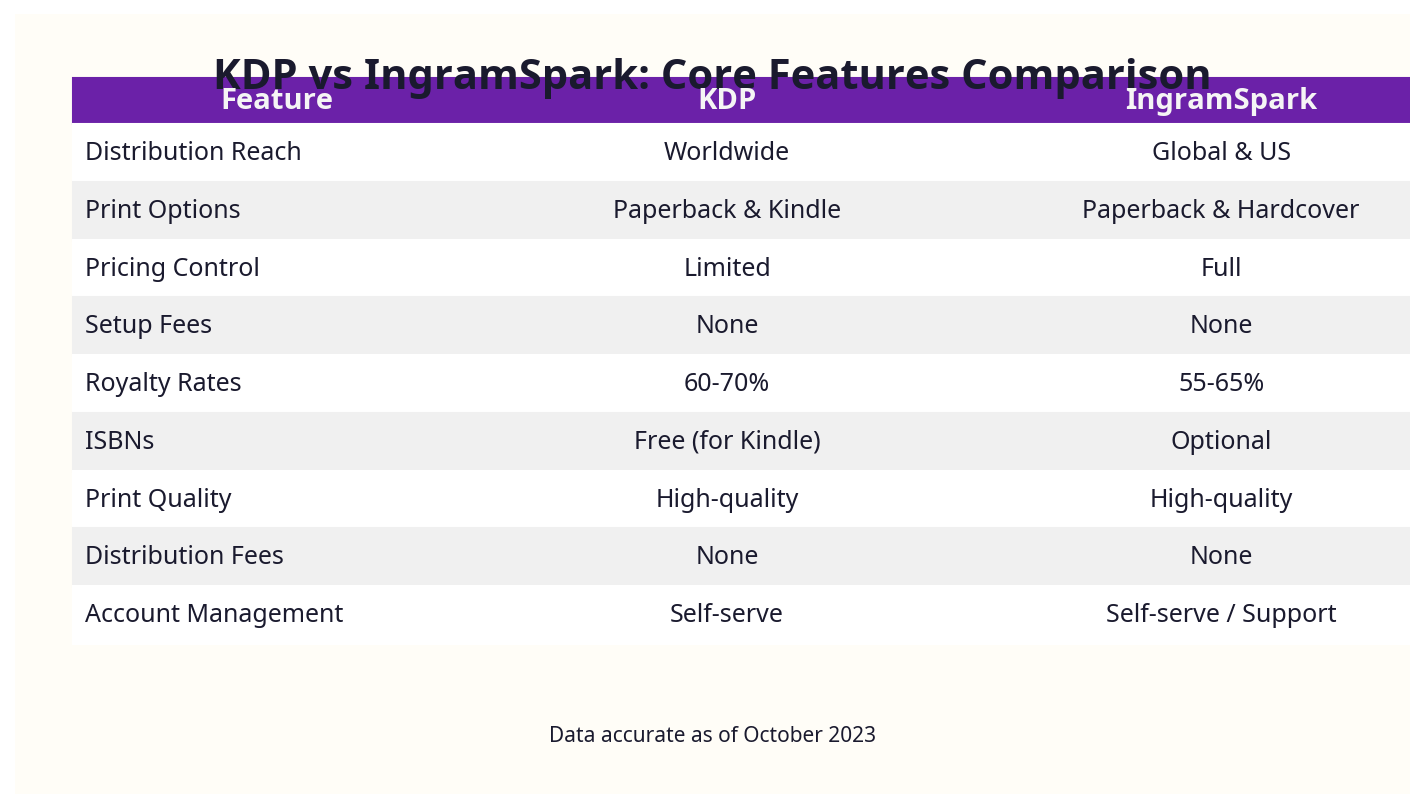Click the Global & US cell
The height and width of the screenshot is (809, 1425).
1221,151
